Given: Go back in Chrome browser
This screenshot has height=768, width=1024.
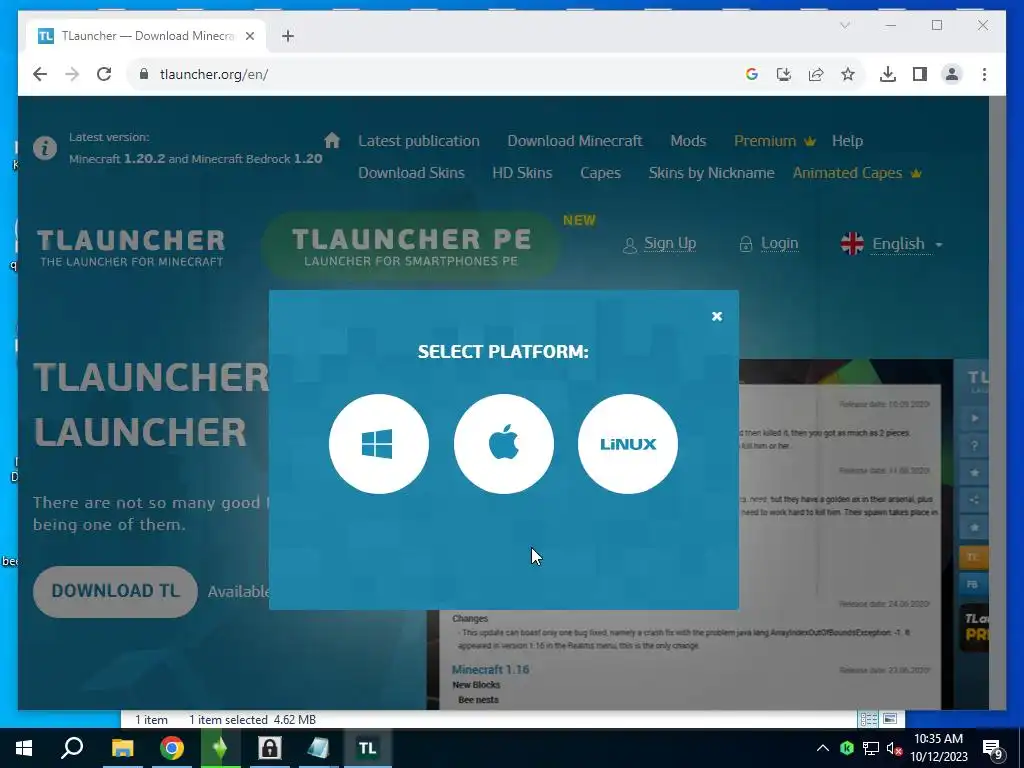Looking at the screenshot, I should [40, 74].
